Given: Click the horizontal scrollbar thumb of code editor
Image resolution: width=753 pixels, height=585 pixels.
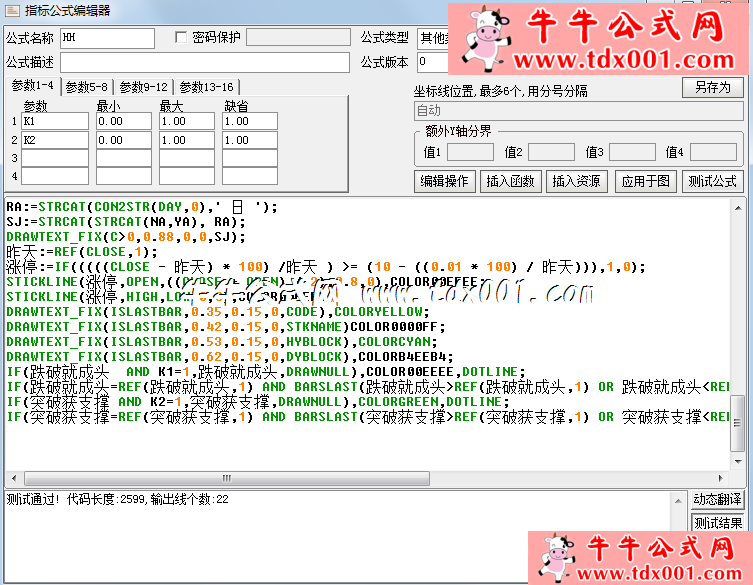Looking at the screenshot, I should [227, 478].
